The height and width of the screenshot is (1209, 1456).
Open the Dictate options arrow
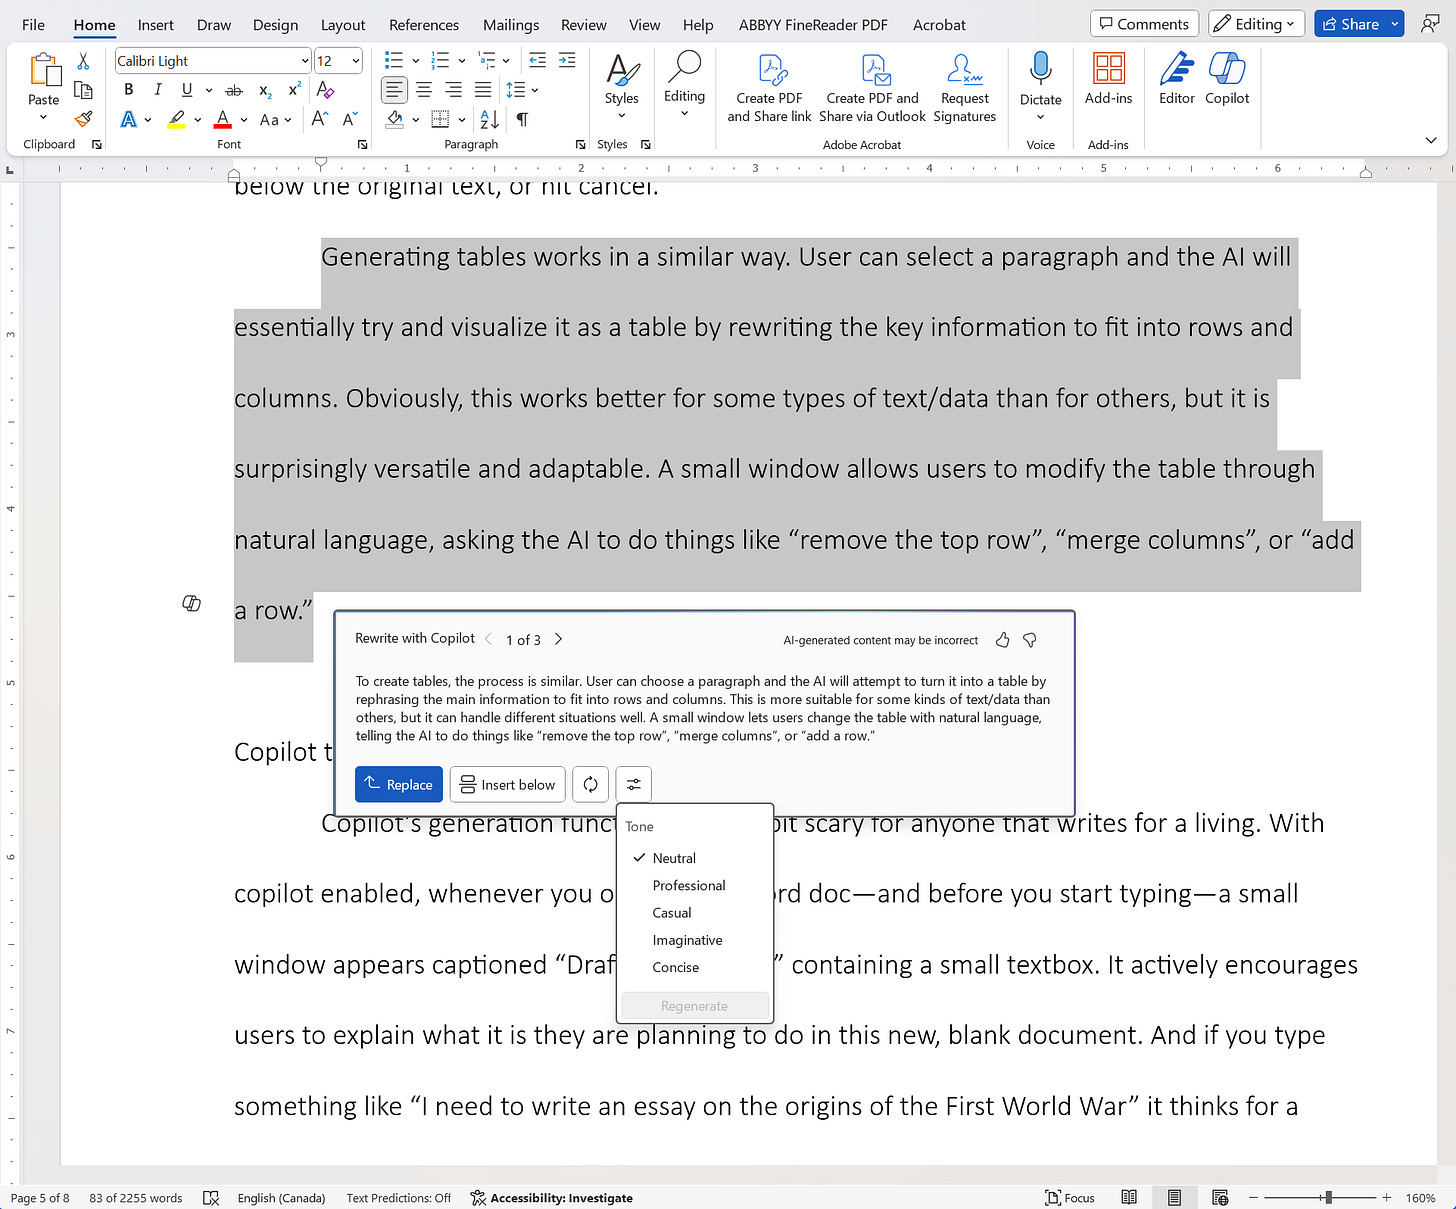(x=1040, y=116)
